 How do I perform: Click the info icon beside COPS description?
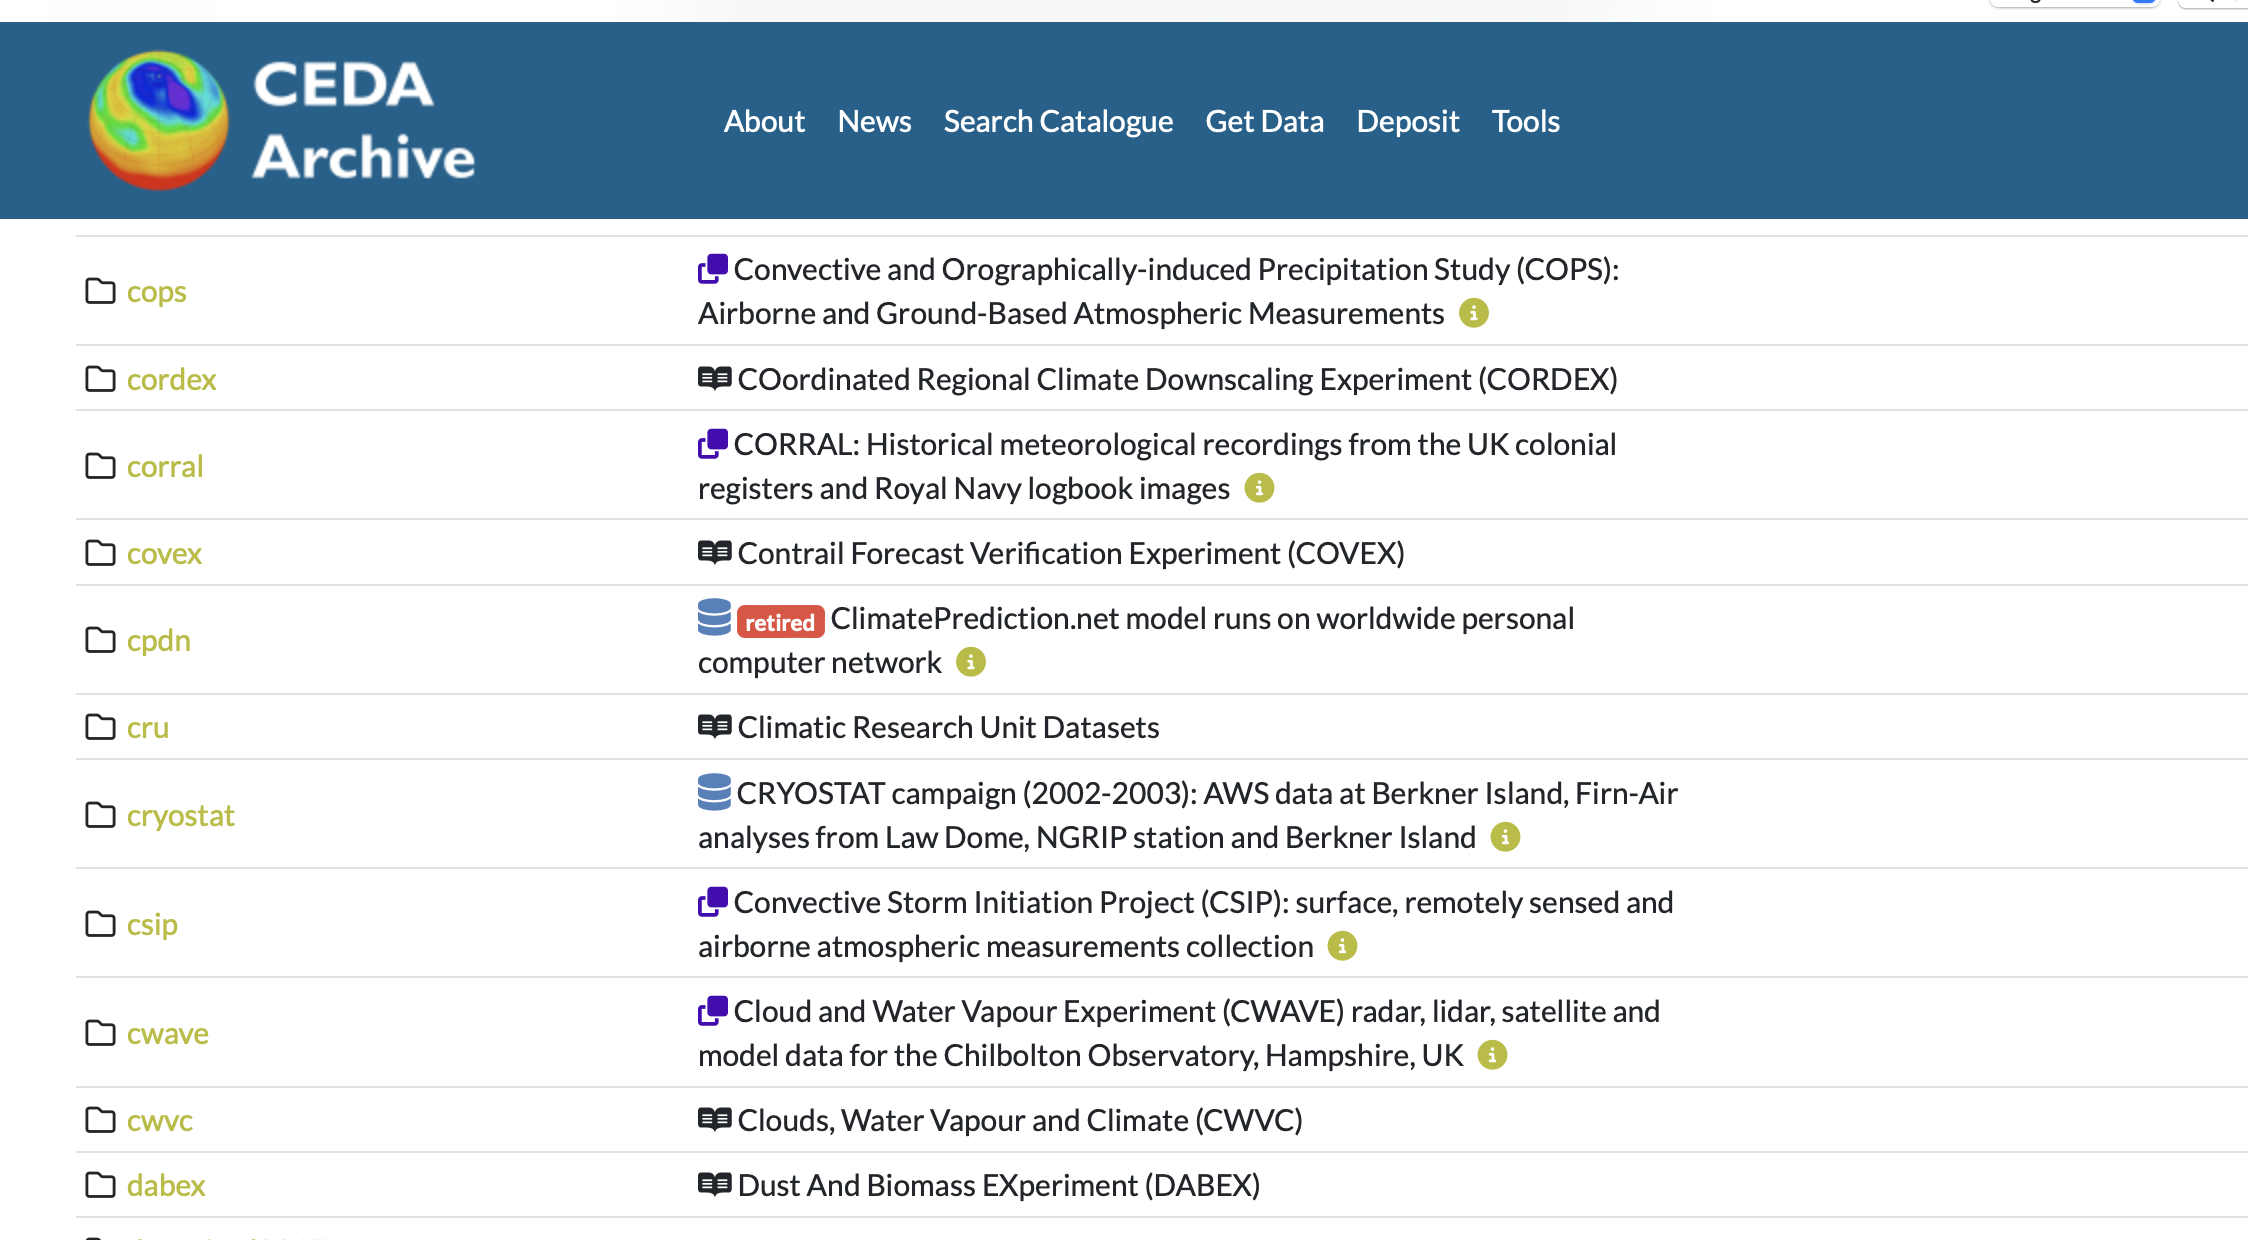point(1473,313)
